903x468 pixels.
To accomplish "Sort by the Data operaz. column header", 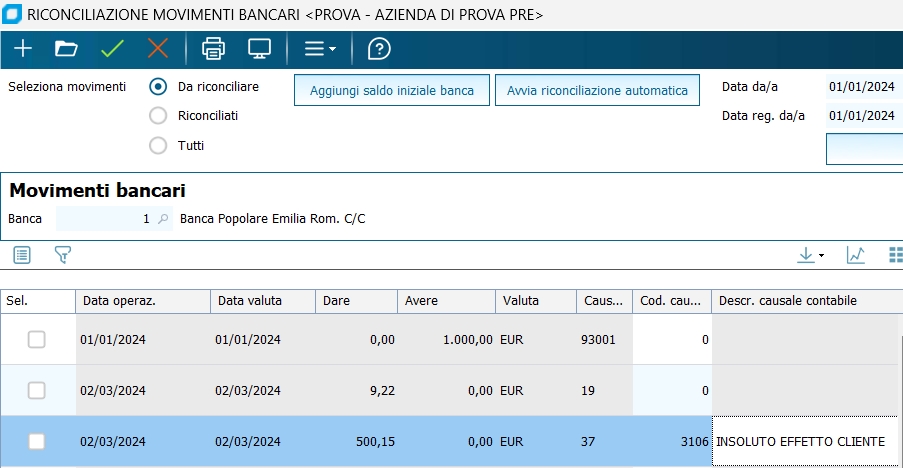I will click(x=142, y=300).
